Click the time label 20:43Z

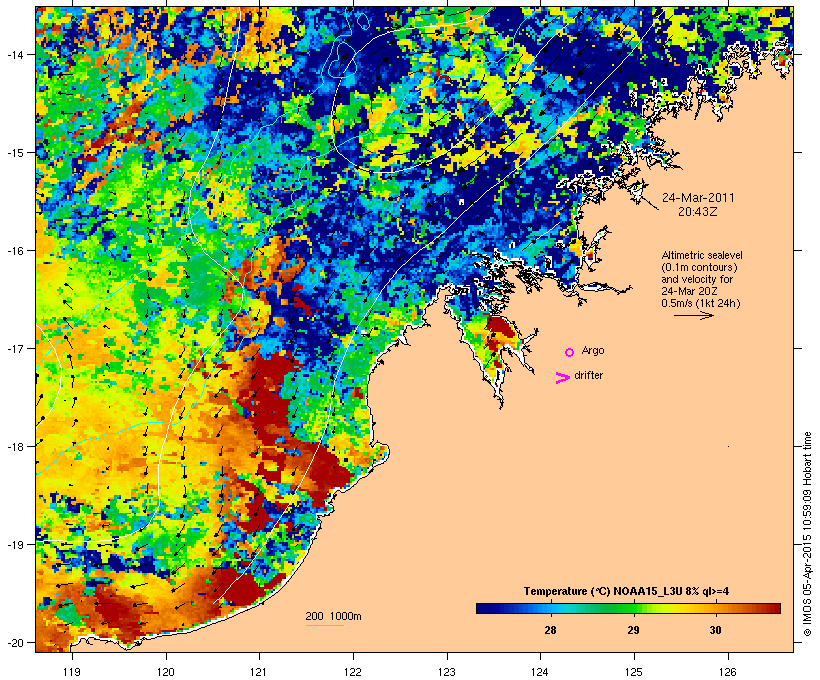click(698, 212)
